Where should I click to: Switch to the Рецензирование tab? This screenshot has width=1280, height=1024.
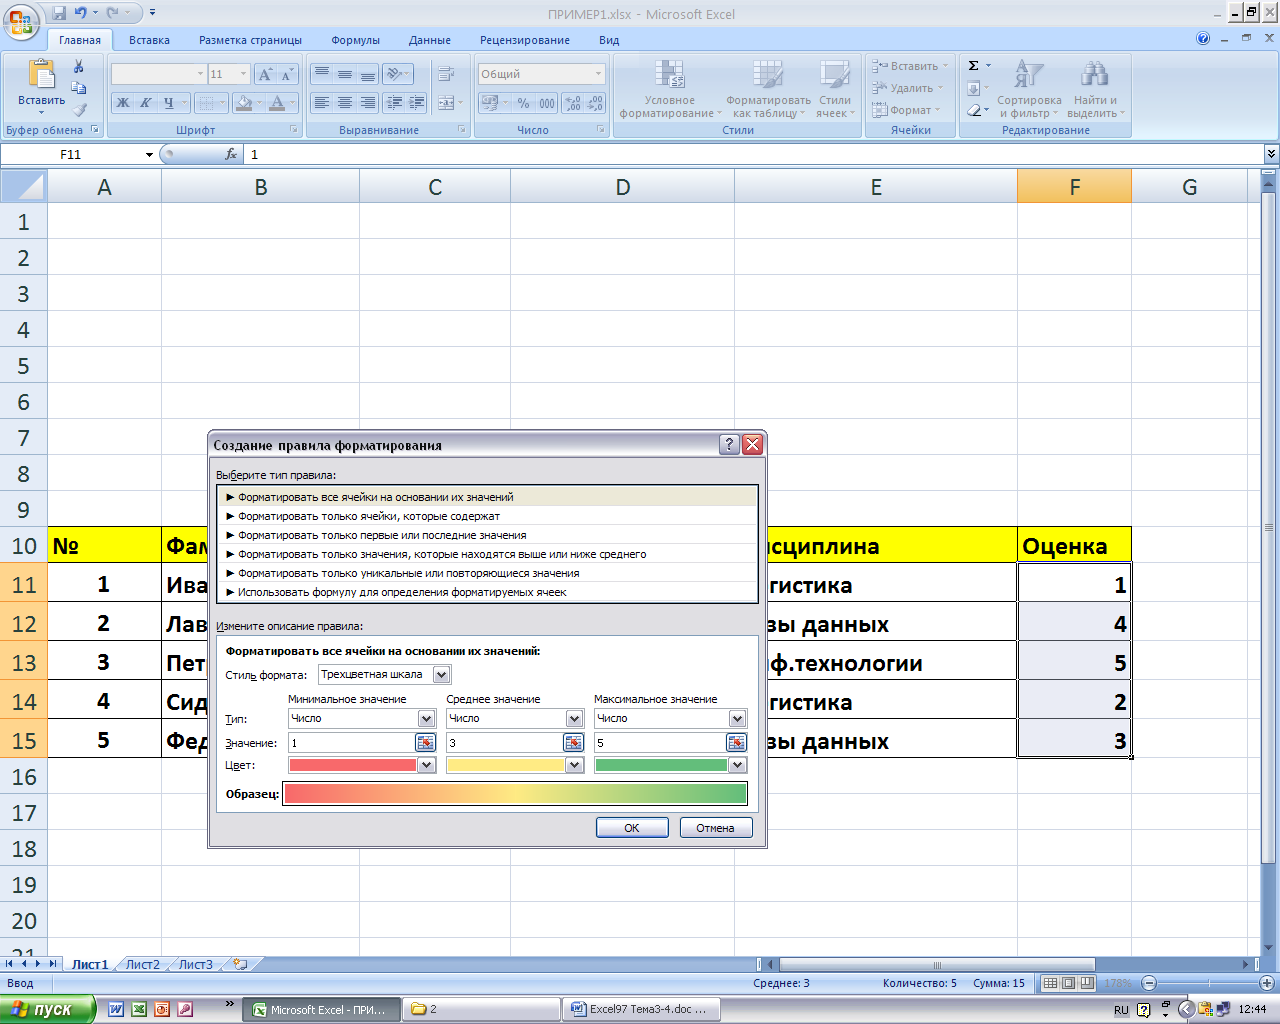coord(525,40)
